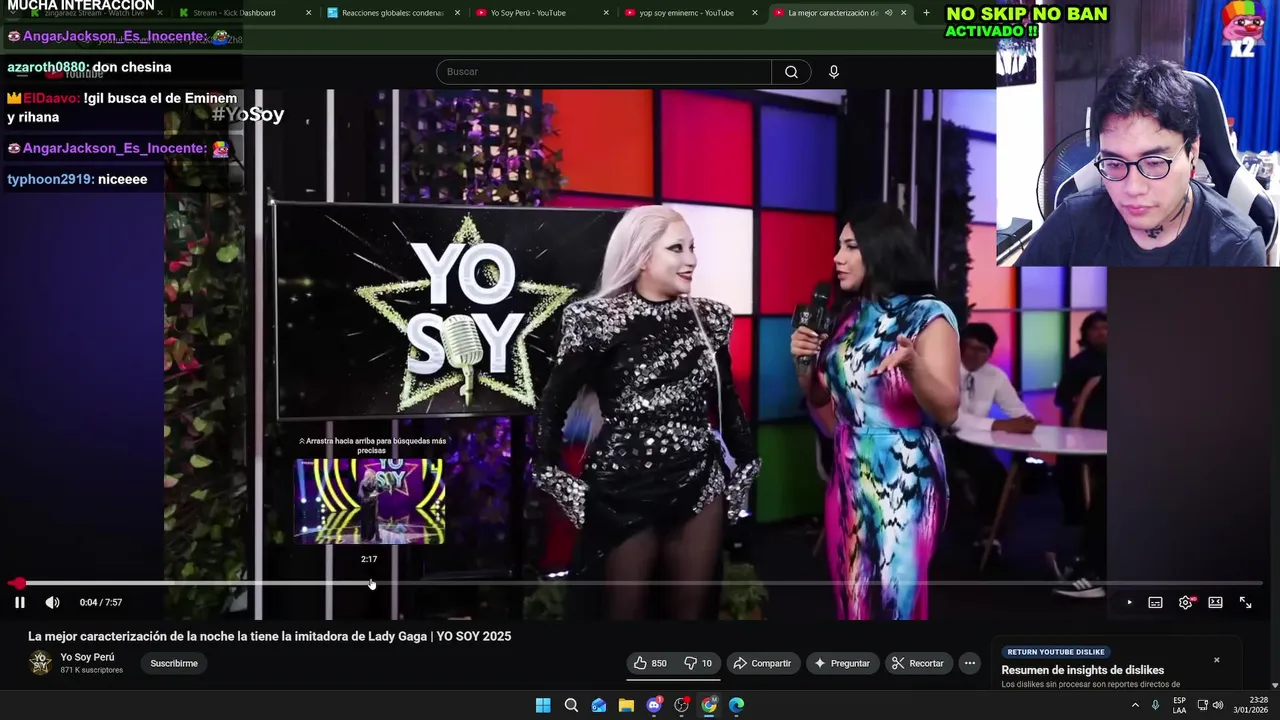Close the yop soy eminemc tab

click(755, 13)
